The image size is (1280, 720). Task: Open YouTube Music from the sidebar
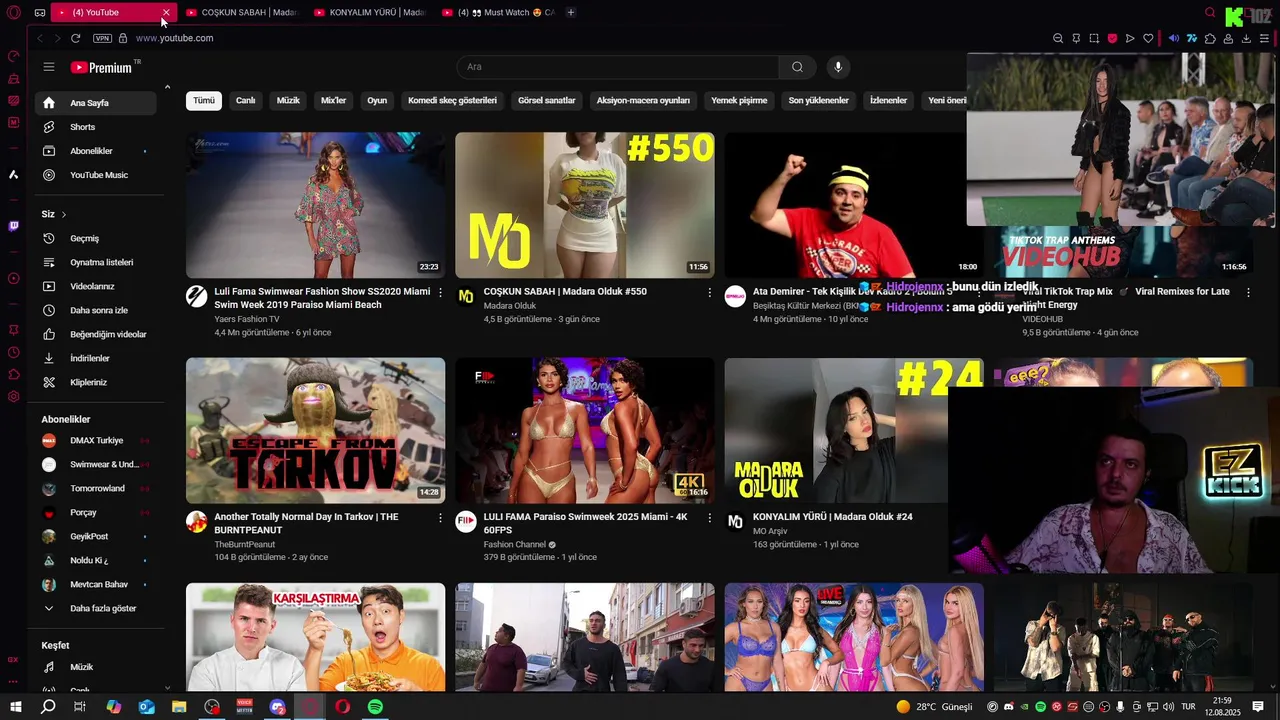(x=95, y=175)
